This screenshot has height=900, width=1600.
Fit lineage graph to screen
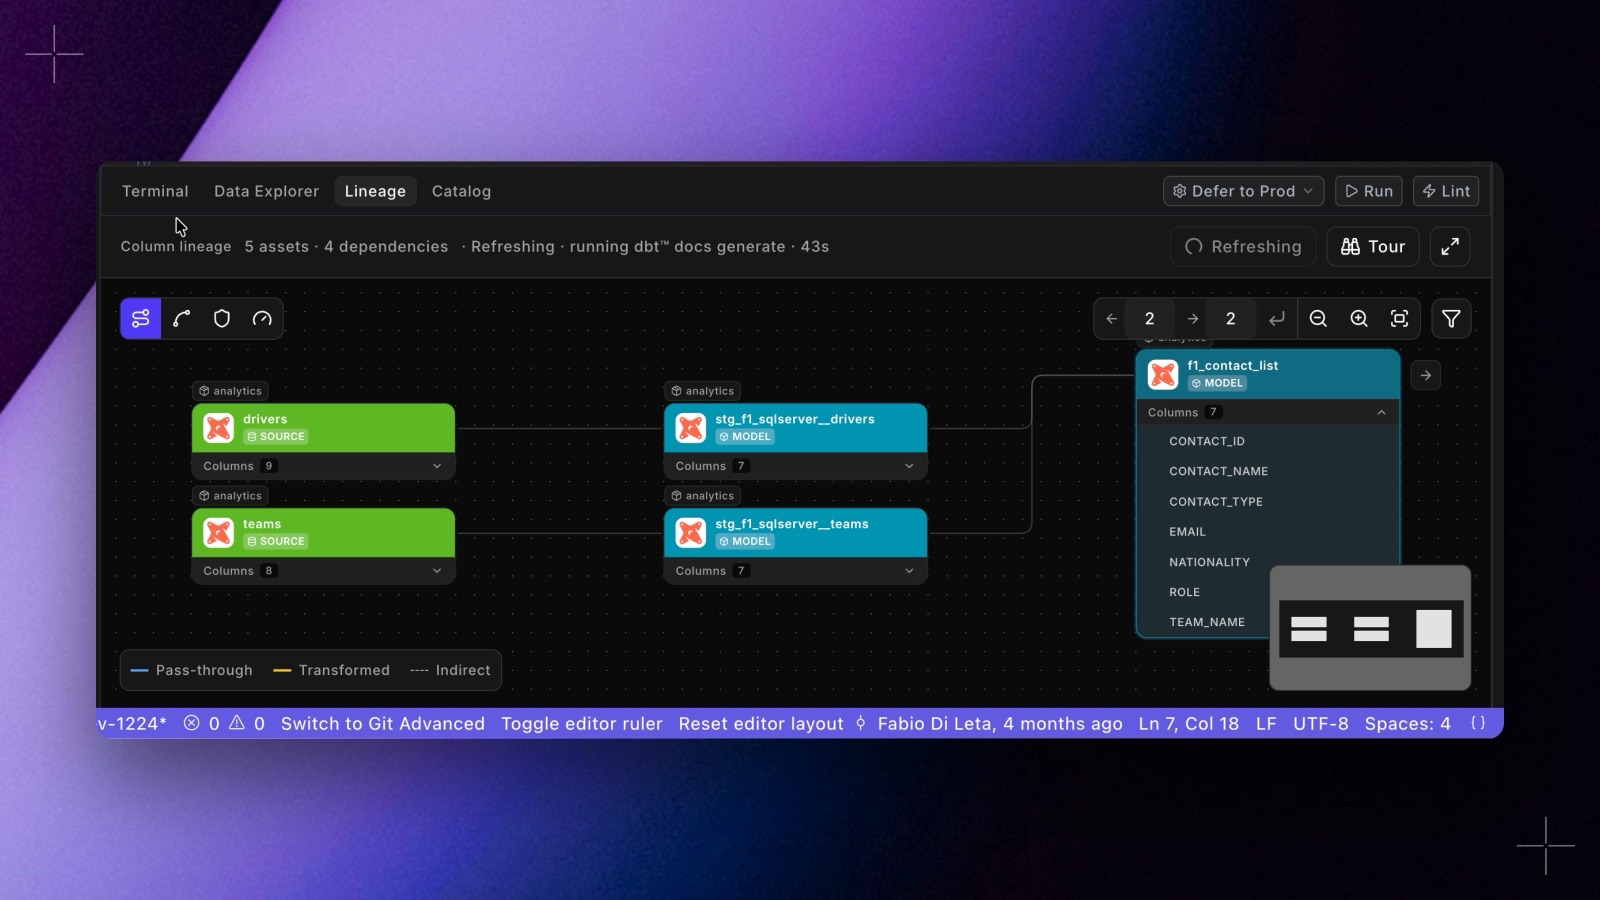(1400, 319)
